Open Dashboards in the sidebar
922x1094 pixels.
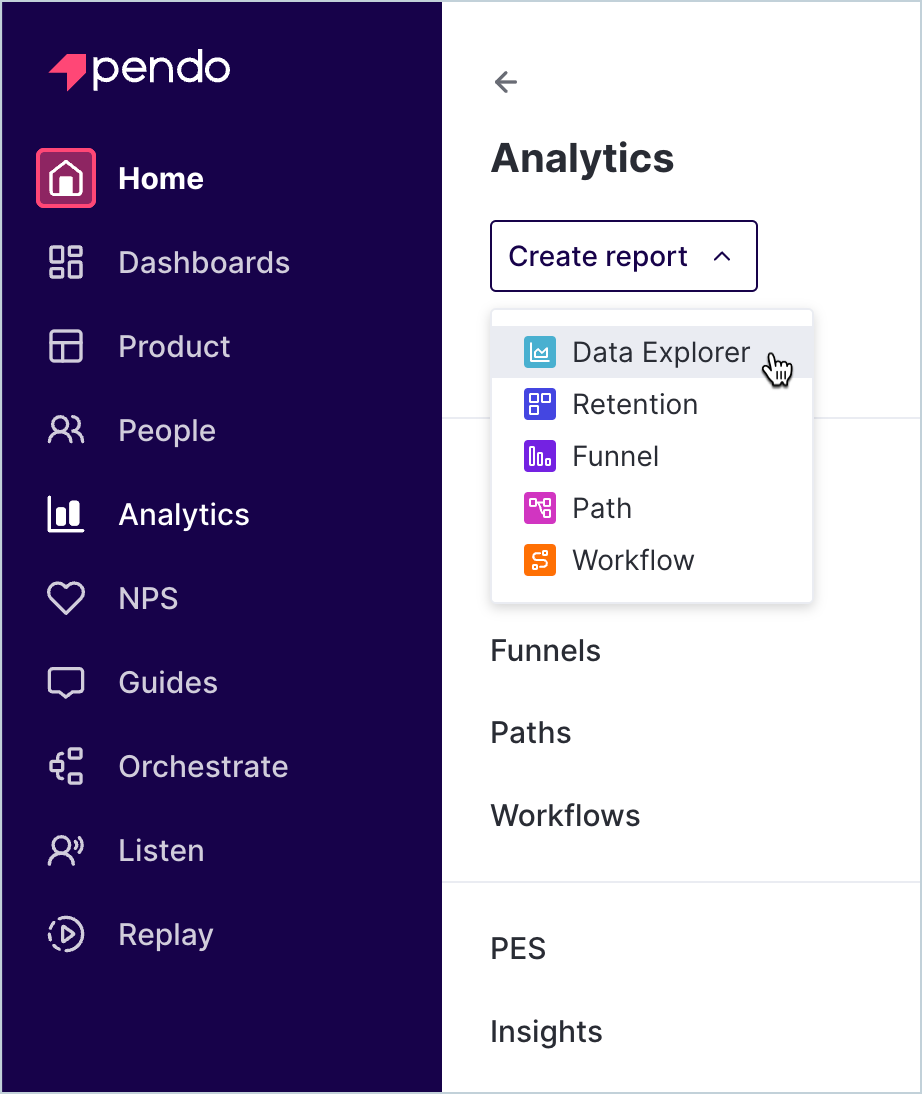204,263
